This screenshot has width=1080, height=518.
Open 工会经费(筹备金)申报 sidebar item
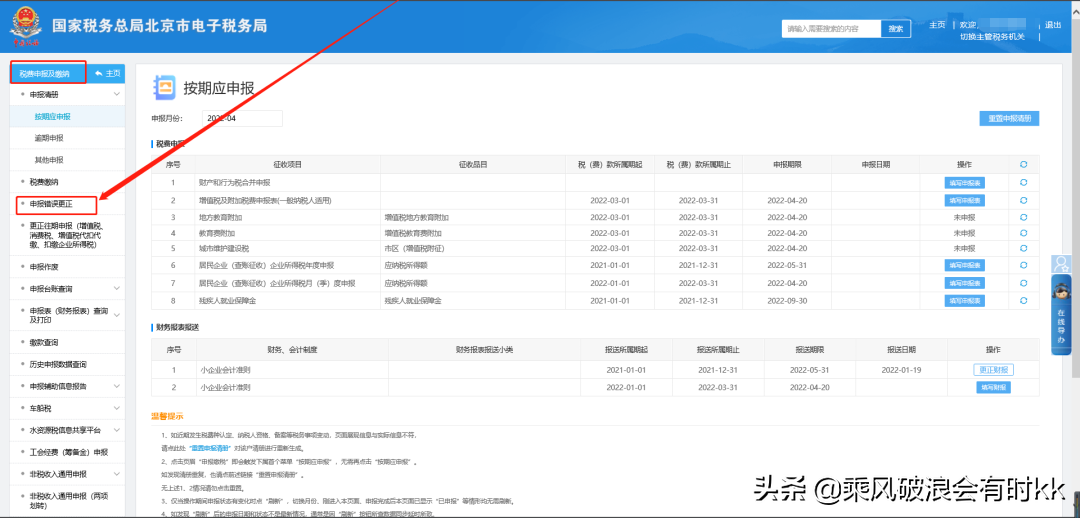pyautogui.click(x=69, y=453)
